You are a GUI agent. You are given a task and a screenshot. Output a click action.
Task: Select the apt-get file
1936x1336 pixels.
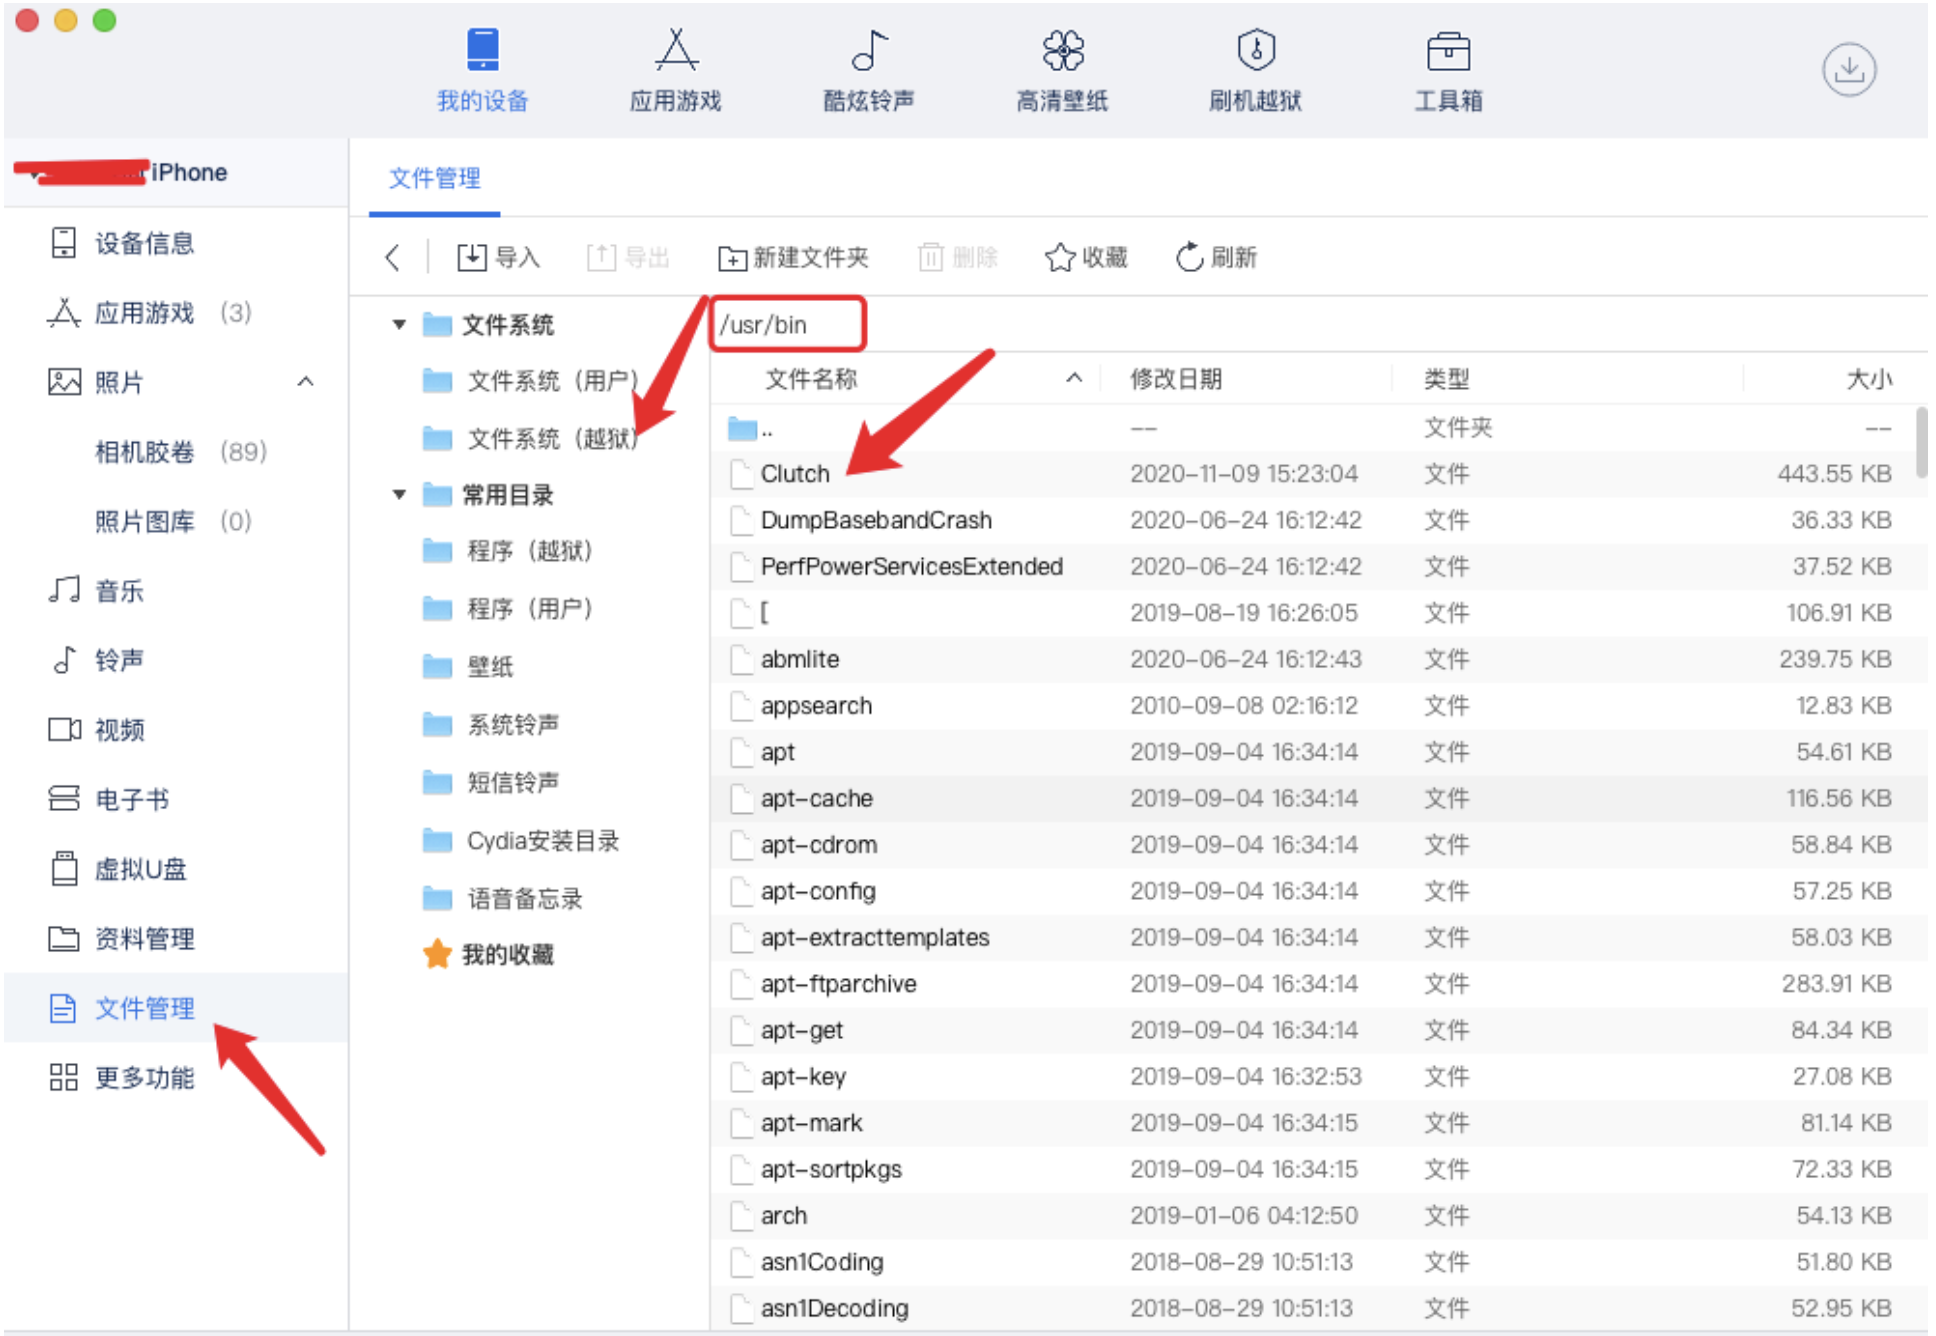pyautogui.click(x=1314, y=1030)
